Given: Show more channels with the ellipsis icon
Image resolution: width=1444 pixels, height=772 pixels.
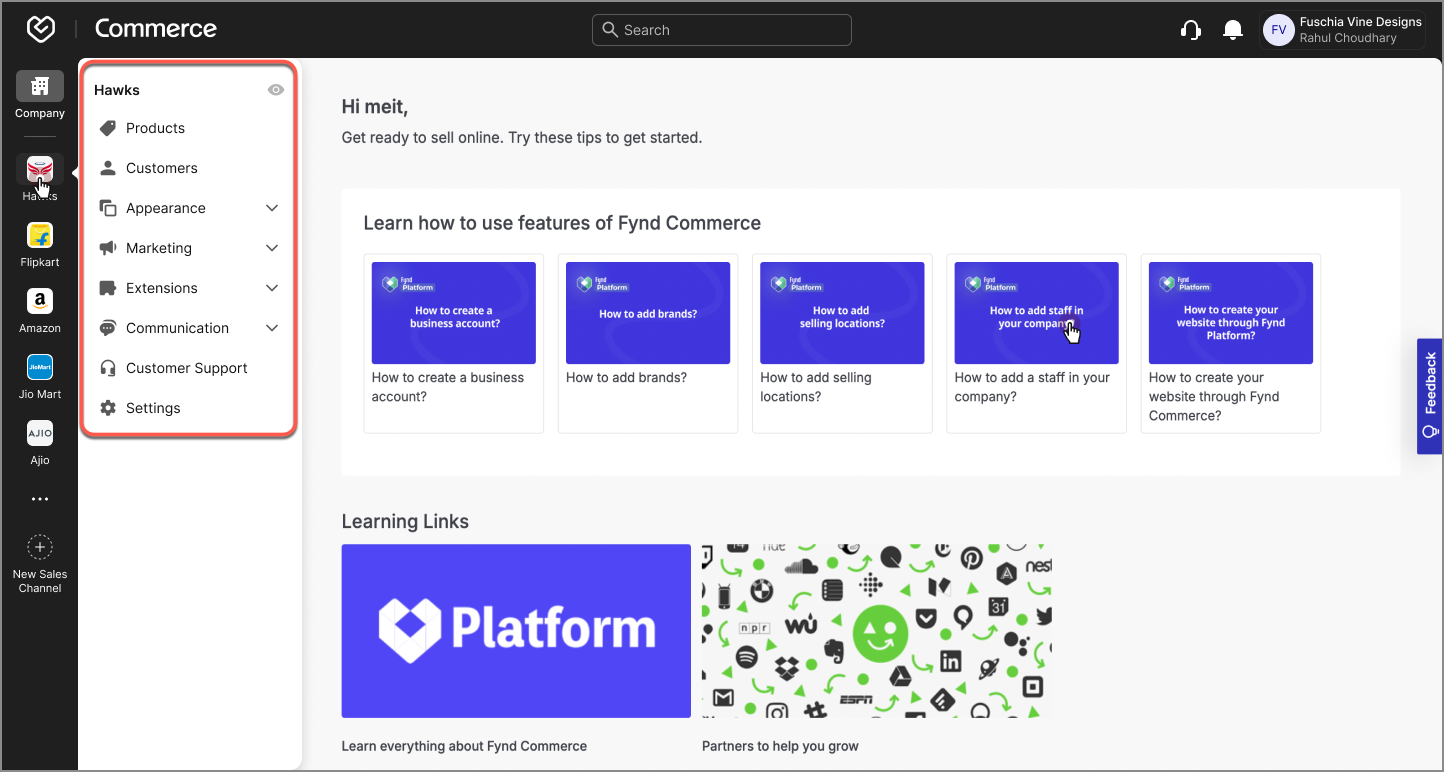Looking at the screenshot, I should [x=39, y=498].
